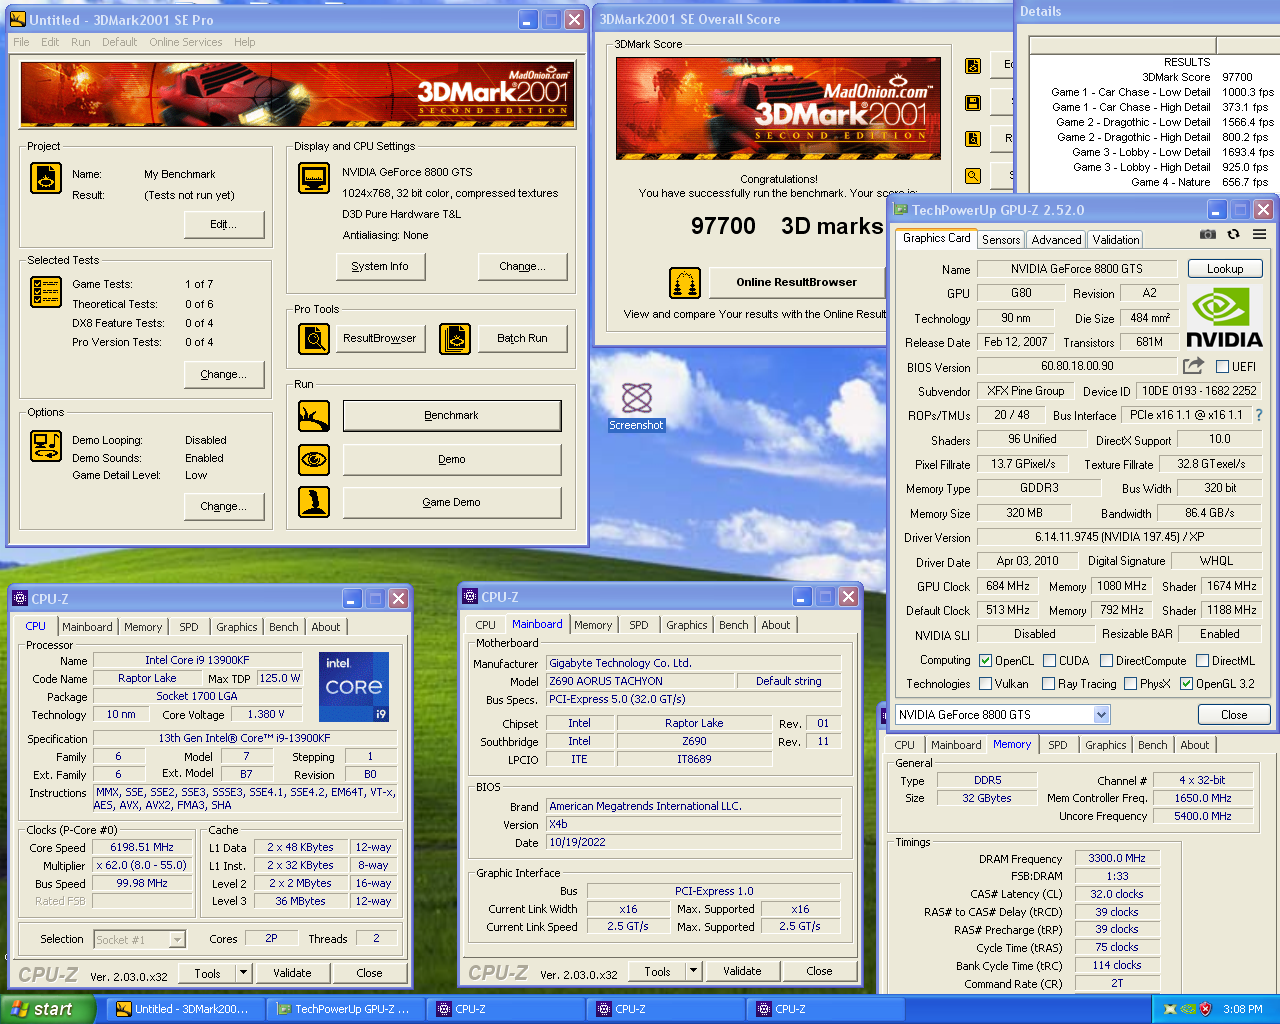Expand Tools dropdown arrow in left CPU-Z
The height and width of the screenshot is (1024, 1280).
coord(243,973)
